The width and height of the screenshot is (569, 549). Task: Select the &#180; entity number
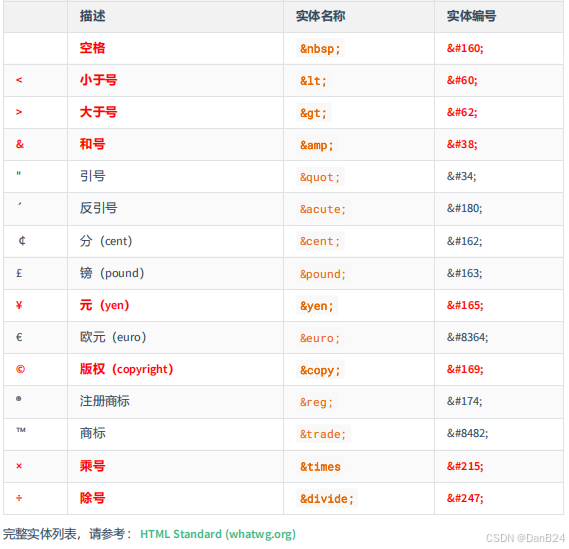pos(464,208)
